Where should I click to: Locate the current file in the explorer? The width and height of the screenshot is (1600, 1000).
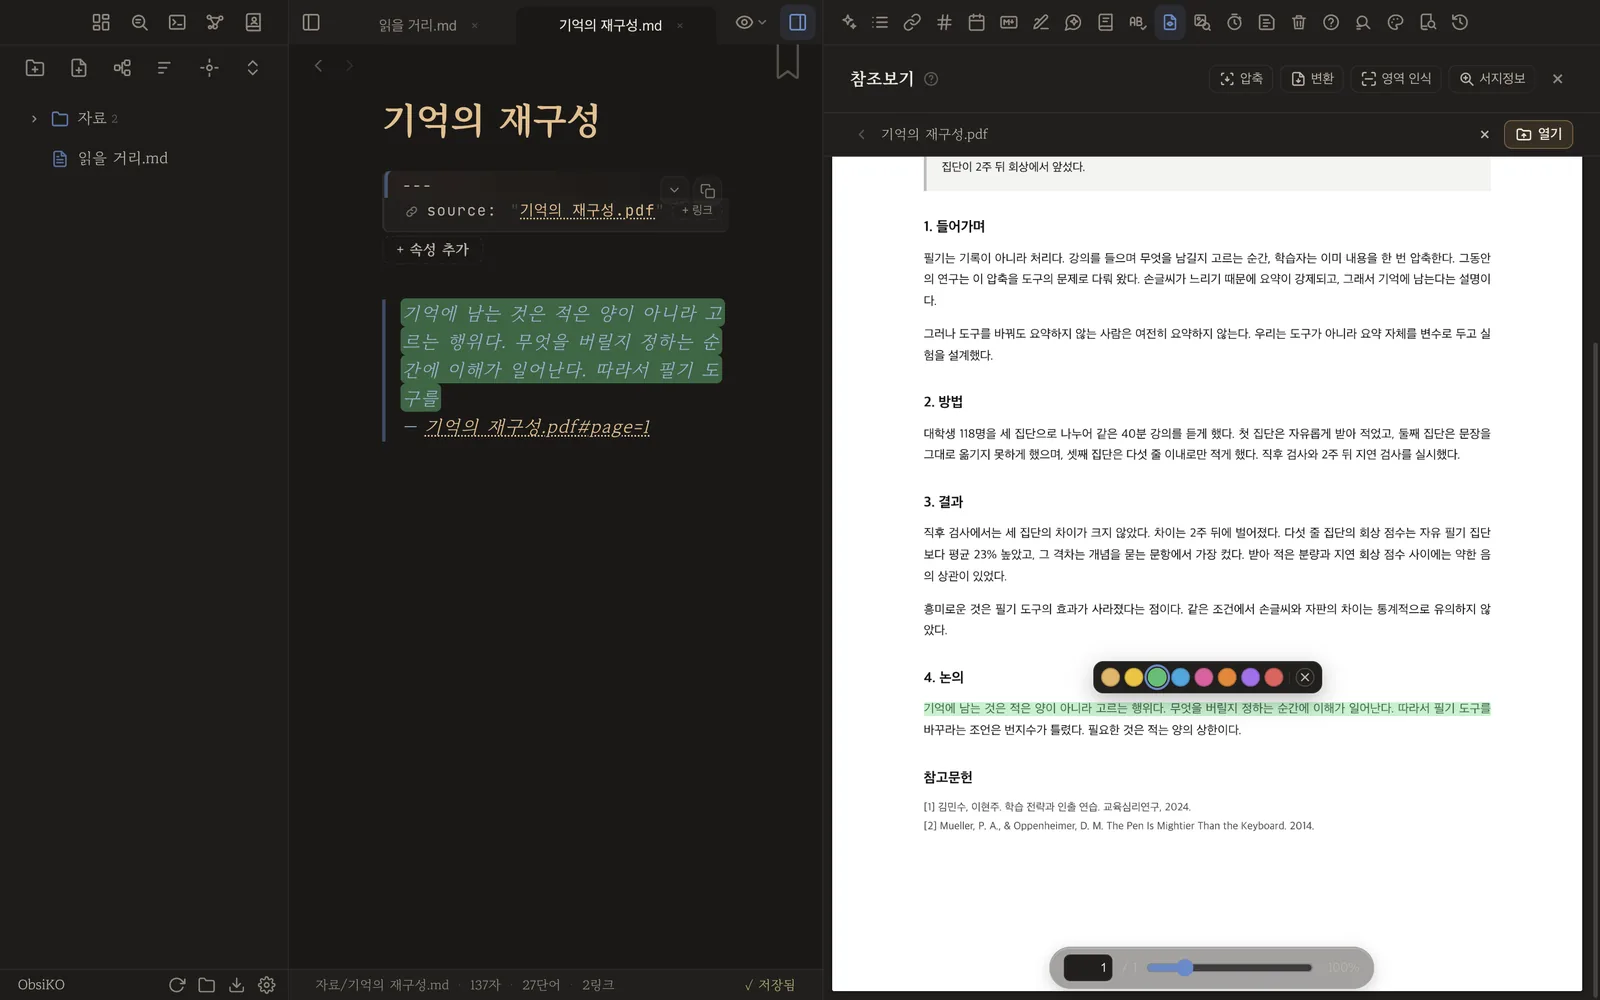tap(209, 68)
